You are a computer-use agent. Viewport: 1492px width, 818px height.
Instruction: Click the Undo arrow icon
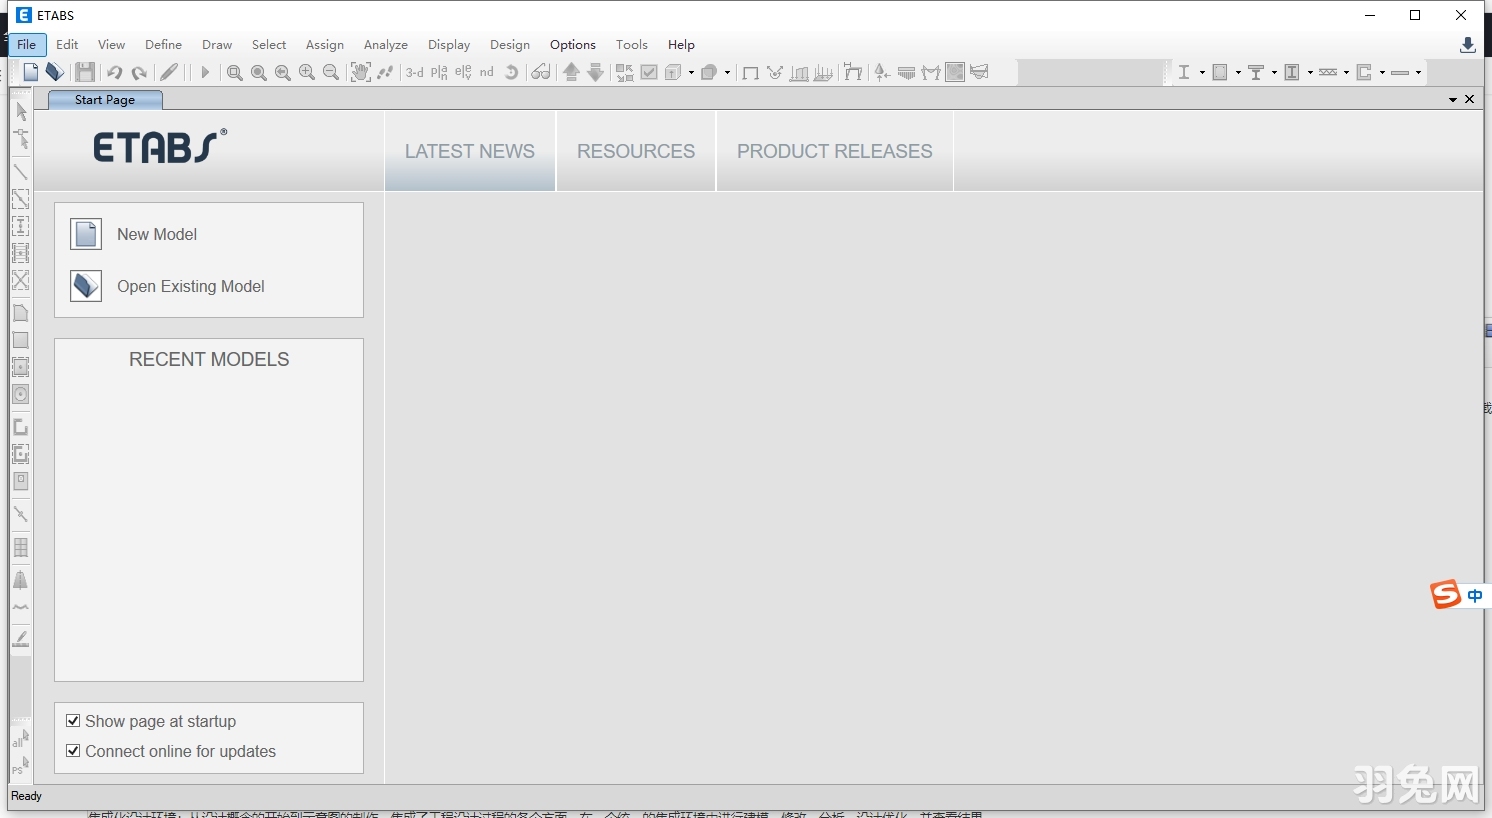(114, 72)
